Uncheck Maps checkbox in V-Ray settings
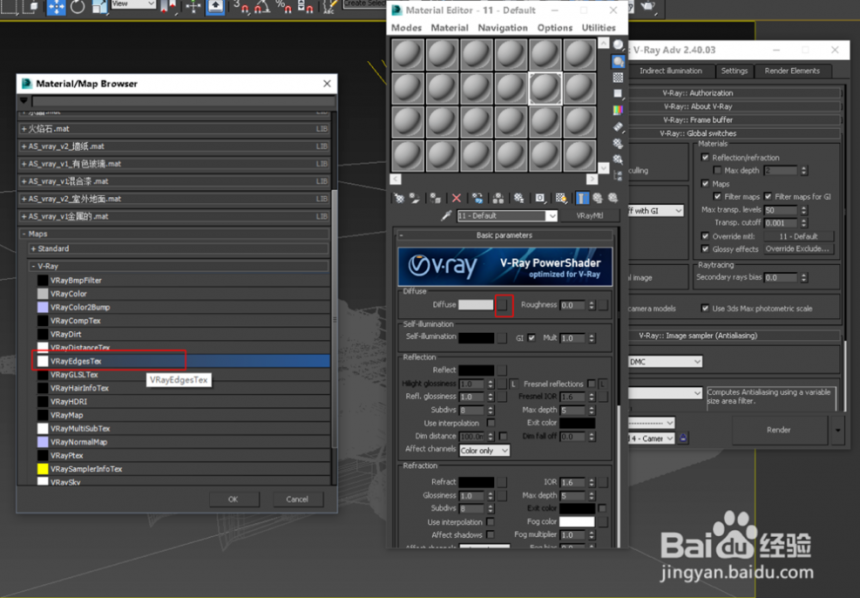 (705, 184)
